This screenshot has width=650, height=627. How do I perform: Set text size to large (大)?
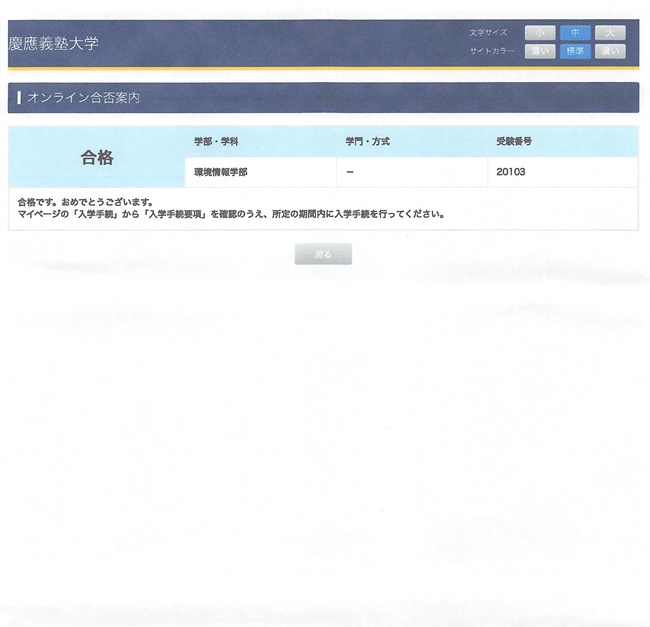pyautogui.click(x=610, y=33)
